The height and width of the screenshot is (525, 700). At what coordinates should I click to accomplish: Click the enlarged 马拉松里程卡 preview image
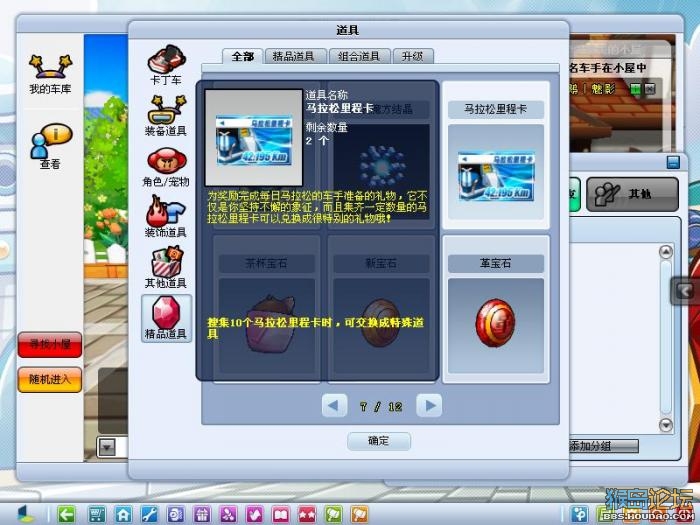[x=254, y=138]
